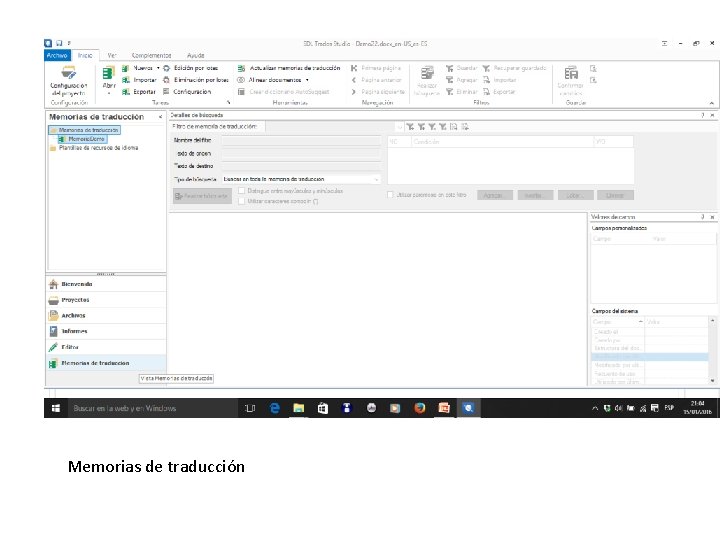Switch to the Ayuda tab

coord(196,55)
